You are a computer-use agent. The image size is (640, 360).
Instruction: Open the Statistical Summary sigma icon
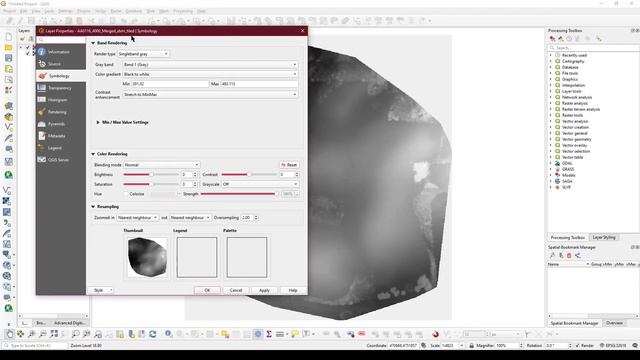tap(269, 334)
